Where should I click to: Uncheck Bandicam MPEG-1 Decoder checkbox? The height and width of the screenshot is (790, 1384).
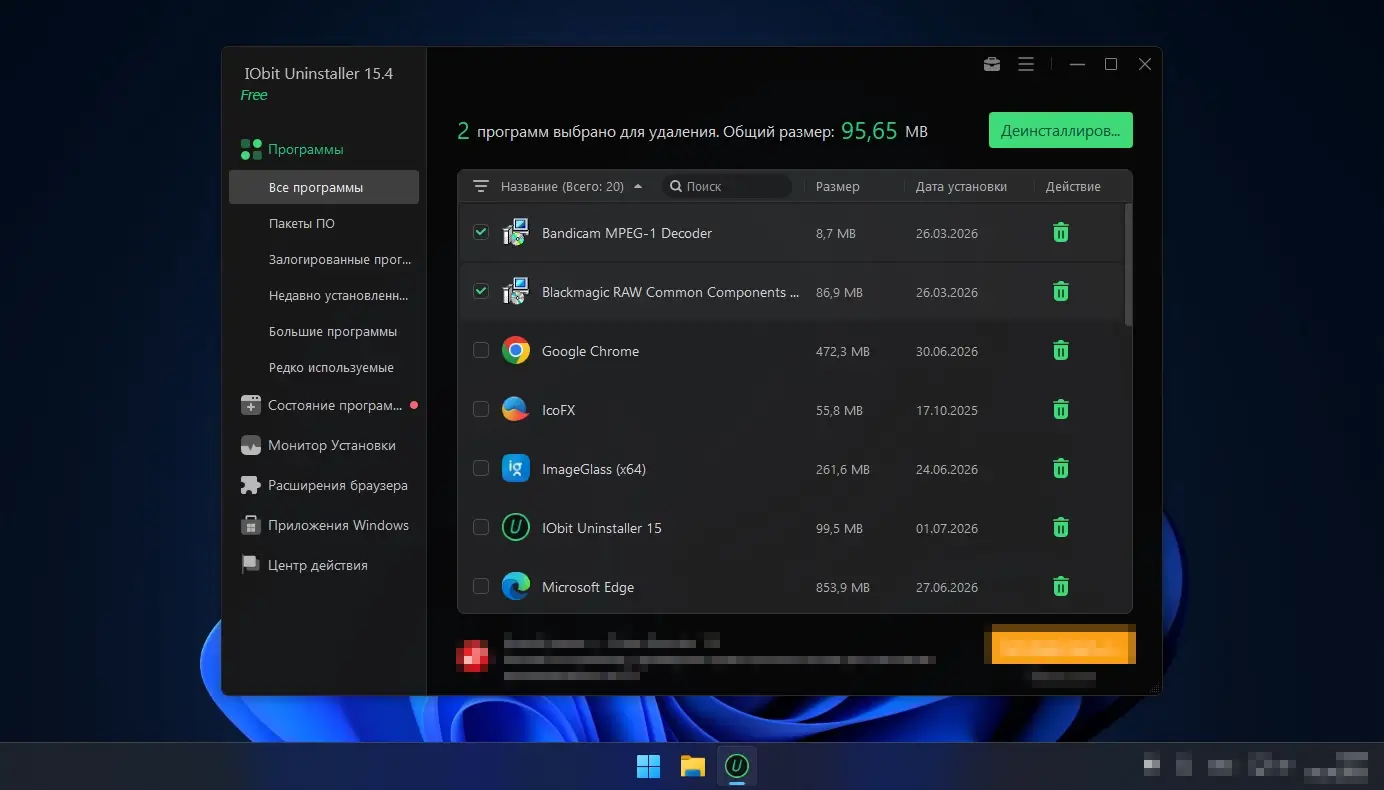(x=481, y=232)
